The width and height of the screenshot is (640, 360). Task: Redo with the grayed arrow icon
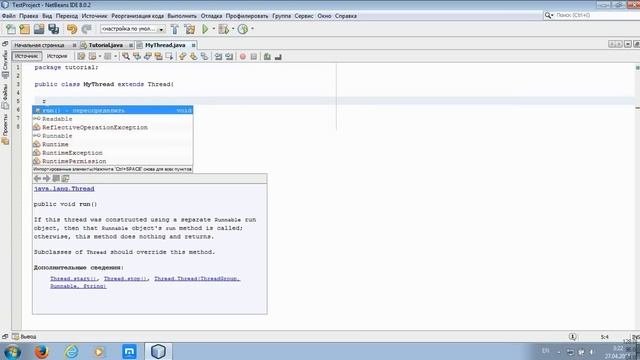tap(87, 29)
